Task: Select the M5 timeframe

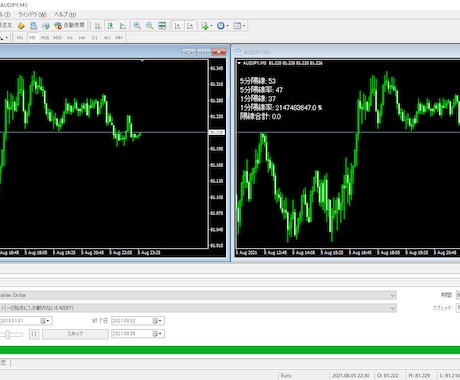Action: click(x=32, y=38)
